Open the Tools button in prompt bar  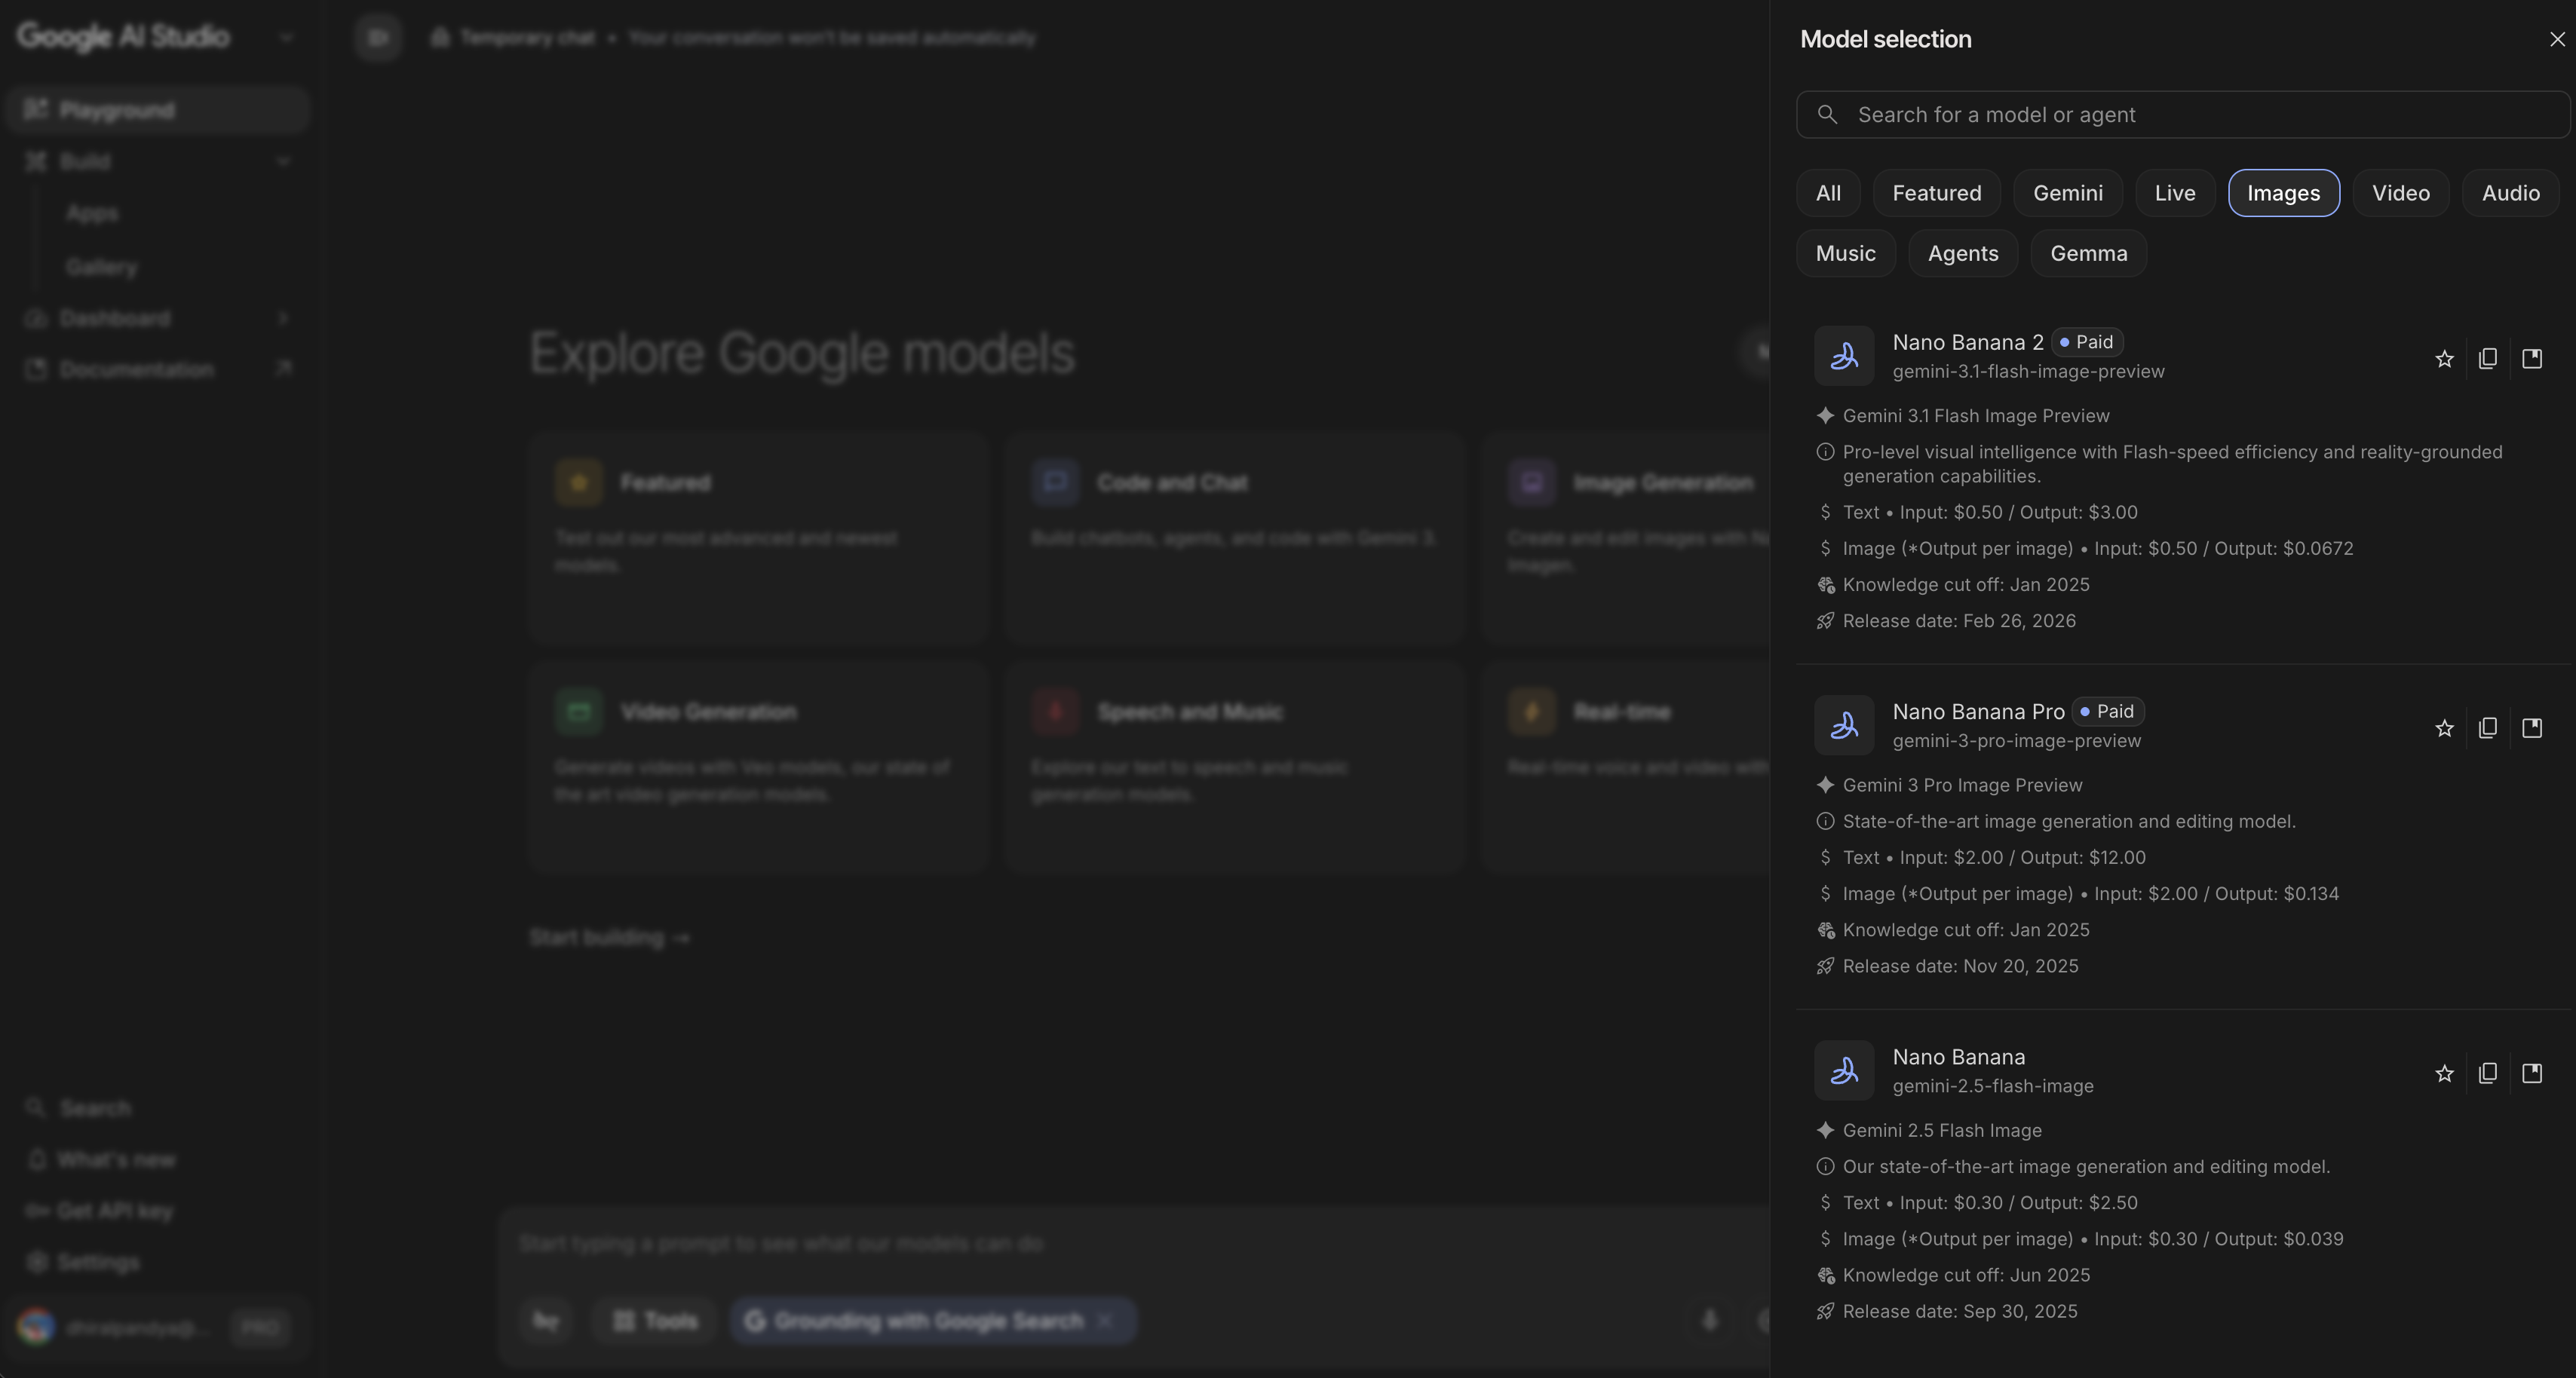(655, 1321)
